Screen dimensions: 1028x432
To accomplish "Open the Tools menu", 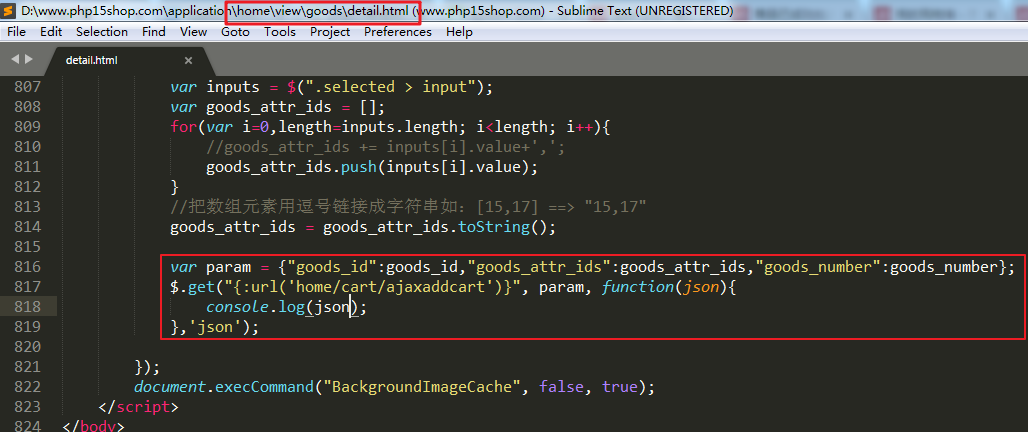I will click(280, 32).
